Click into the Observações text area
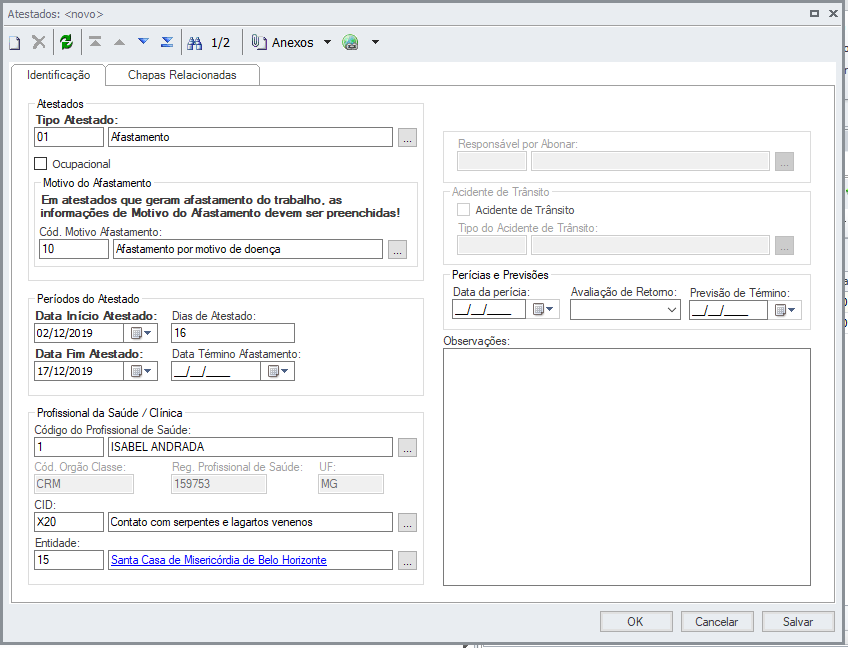 626,466
